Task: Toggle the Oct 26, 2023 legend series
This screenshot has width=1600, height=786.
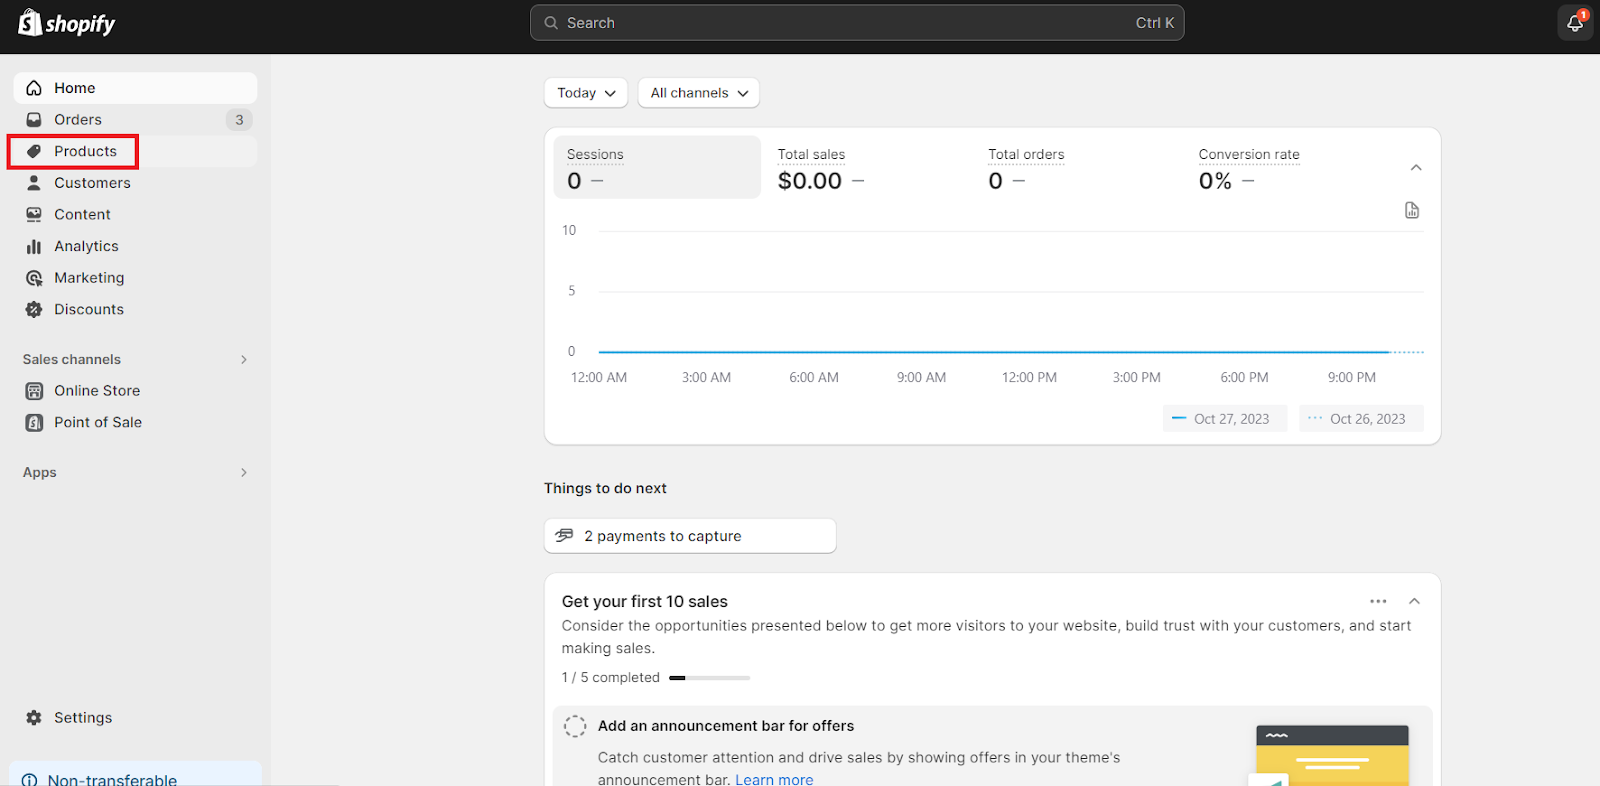Action: [1360, 419]
